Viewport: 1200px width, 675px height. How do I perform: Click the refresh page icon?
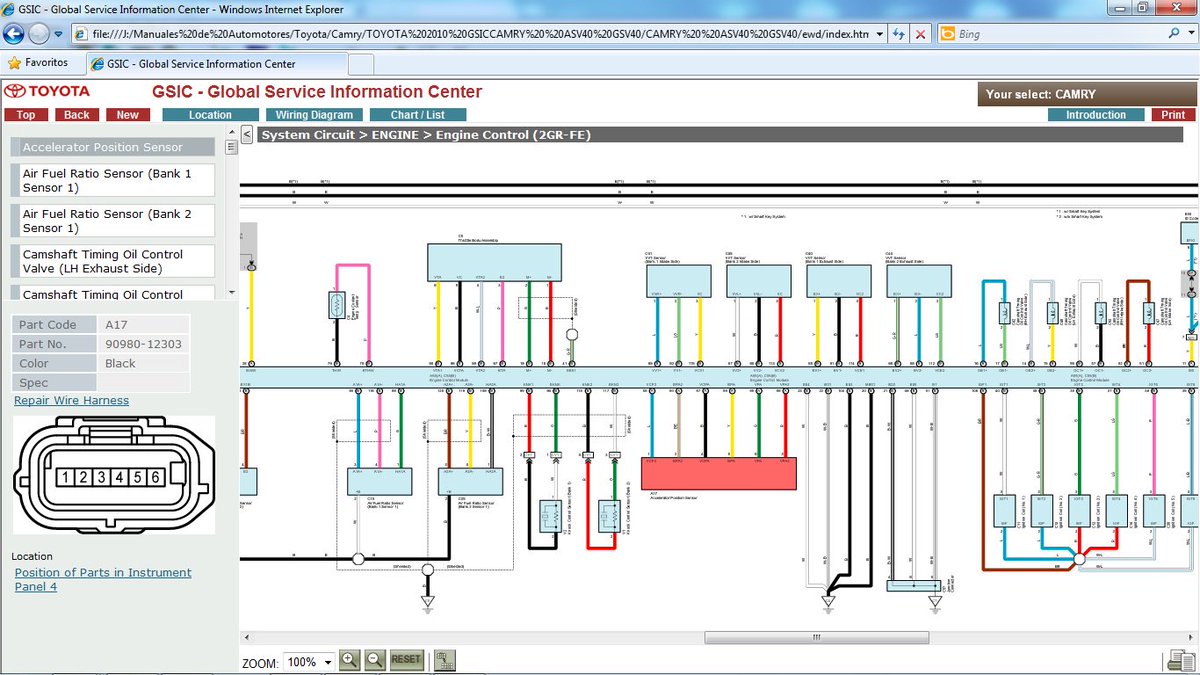[x=901, y=34]
